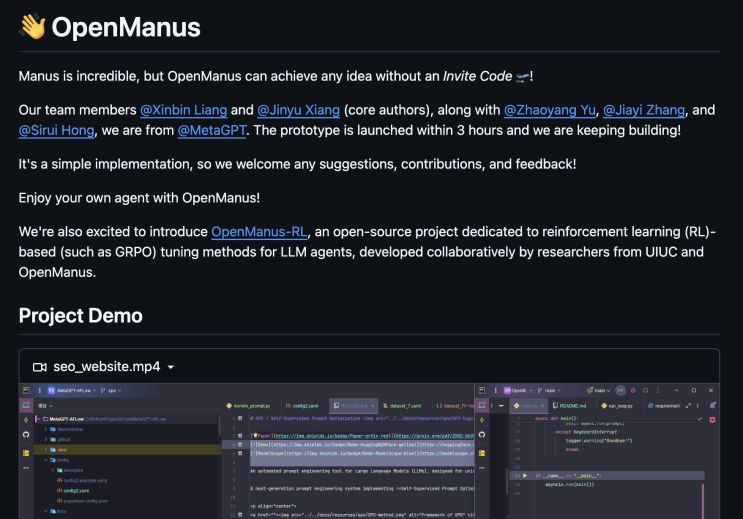
Task: Collapse the config folder
Action: tap(46, 460)
